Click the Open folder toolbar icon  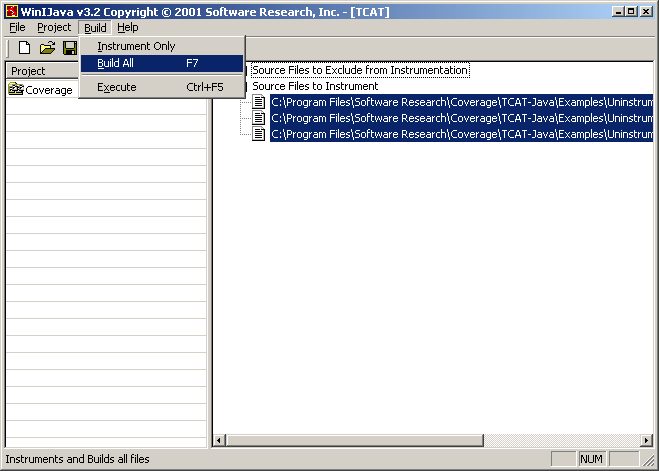point(47,48)
